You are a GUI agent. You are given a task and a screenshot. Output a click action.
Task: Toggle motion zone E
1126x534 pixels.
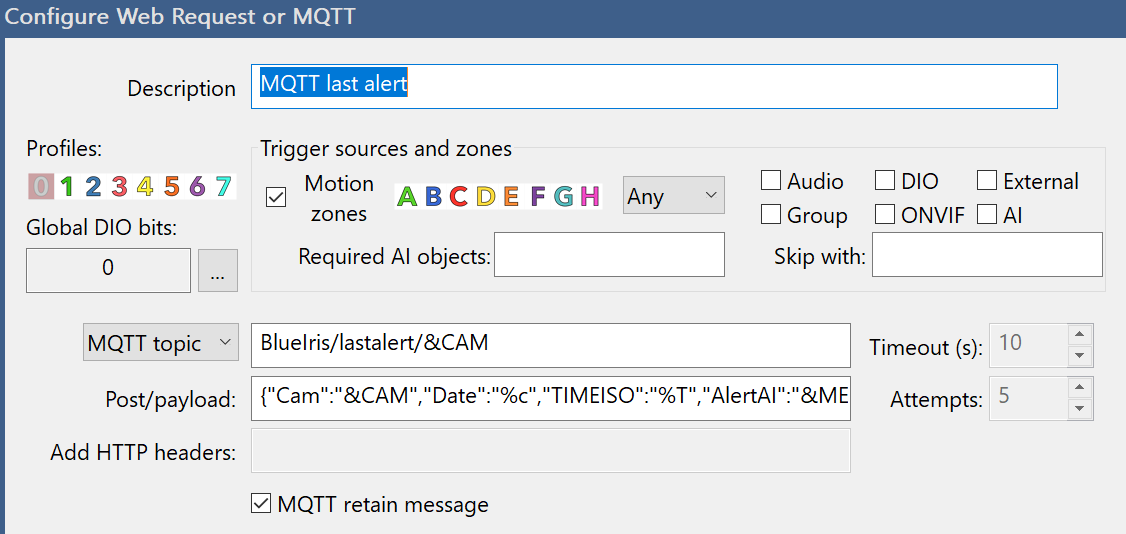pyautogui.click(x=511, y=196)
